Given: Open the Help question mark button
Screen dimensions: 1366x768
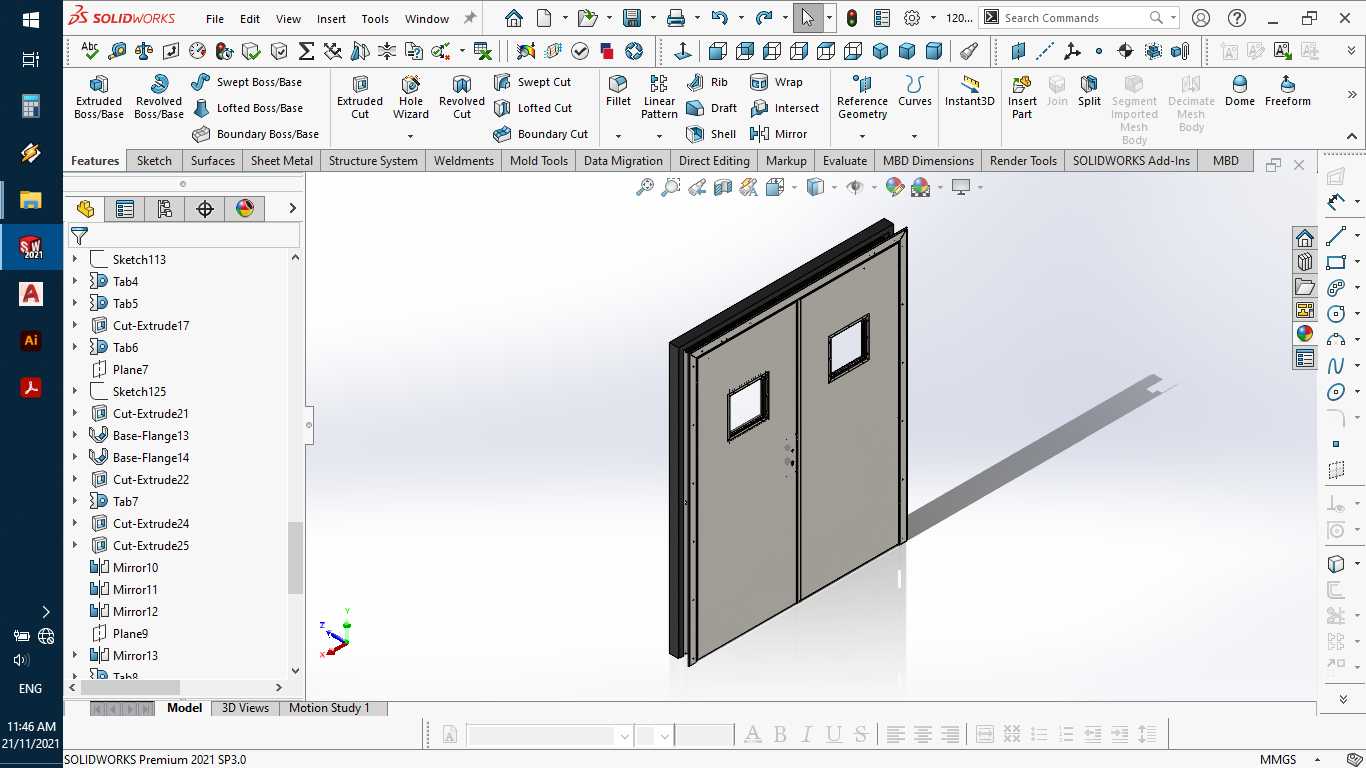Looking at the screenshot, I should coord(1237,18).
